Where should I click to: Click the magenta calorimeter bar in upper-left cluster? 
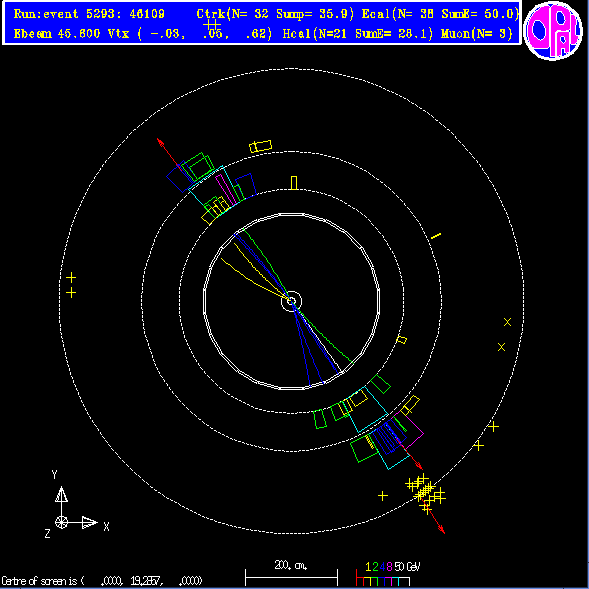tap(226, 190)
